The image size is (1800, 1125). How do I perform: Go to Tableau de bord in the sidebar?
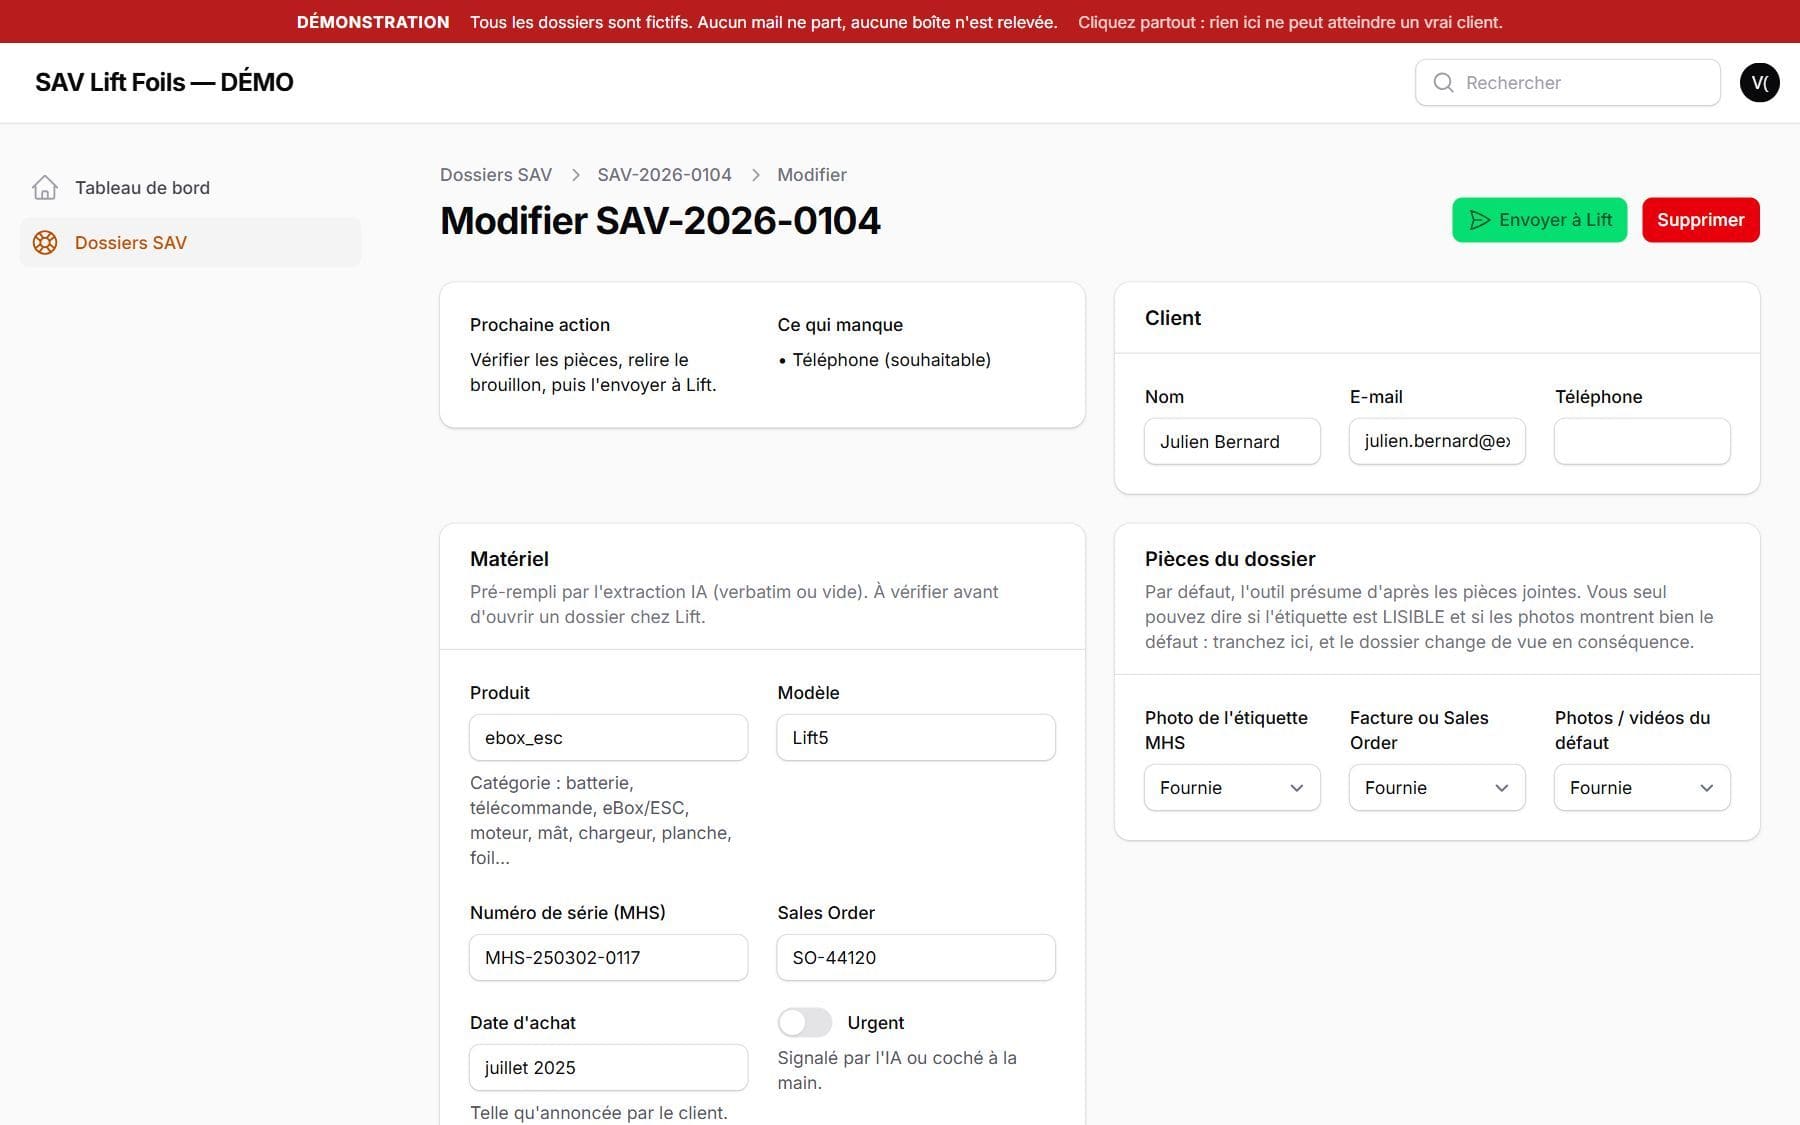point(190,188)
